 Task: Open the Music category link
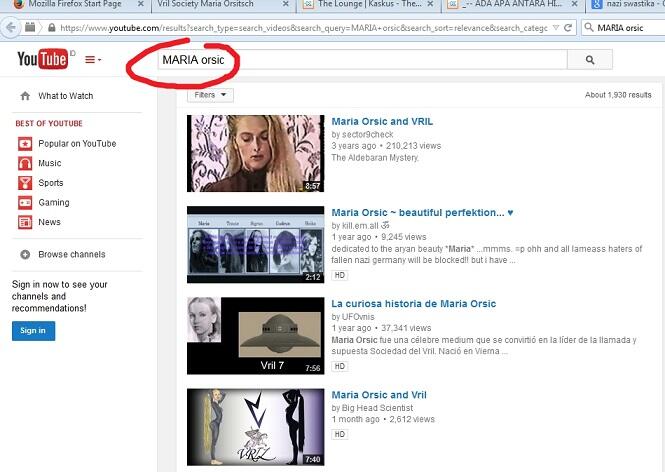tap(50, 163)
